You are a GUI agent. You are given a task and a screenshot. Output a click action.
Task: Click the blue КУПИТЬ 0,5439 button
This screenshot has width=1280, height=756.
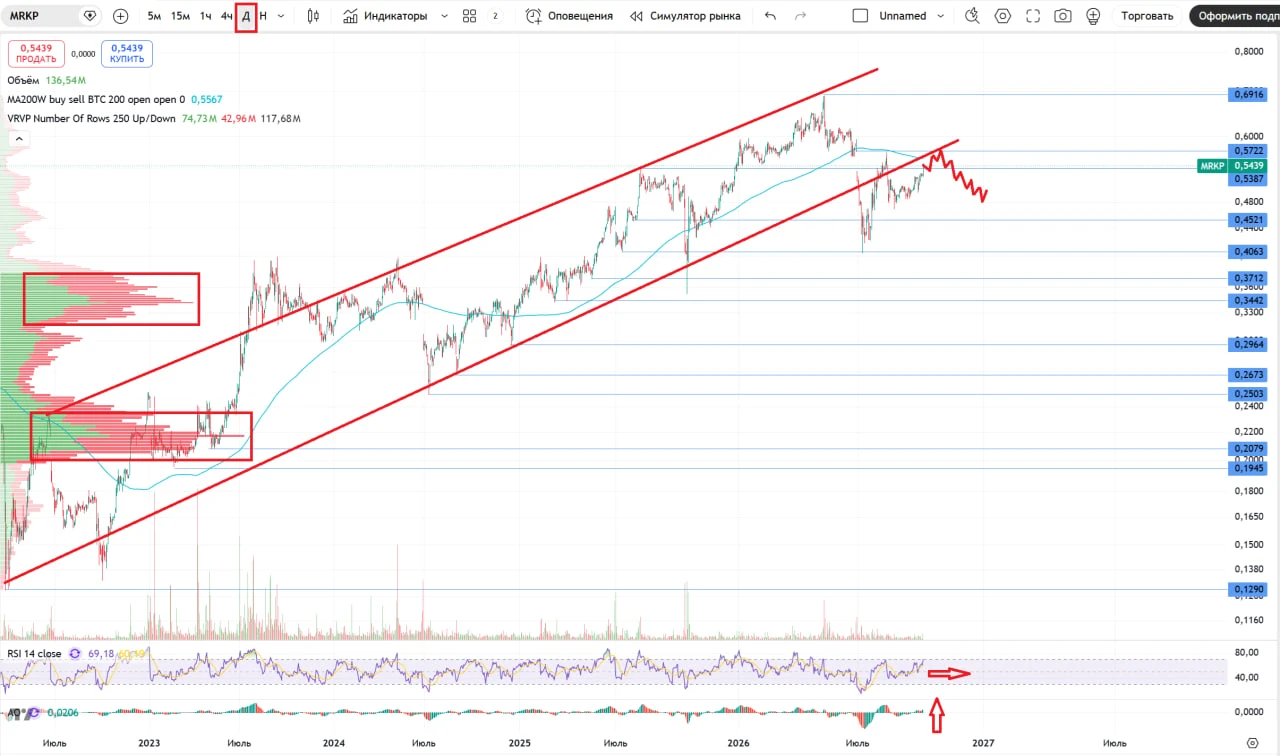(127, 54)
